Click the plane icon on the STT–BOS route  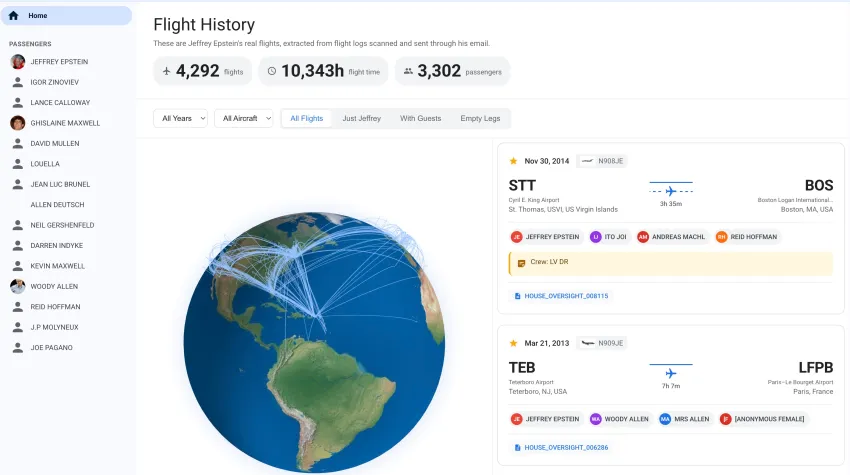point(671,190)
